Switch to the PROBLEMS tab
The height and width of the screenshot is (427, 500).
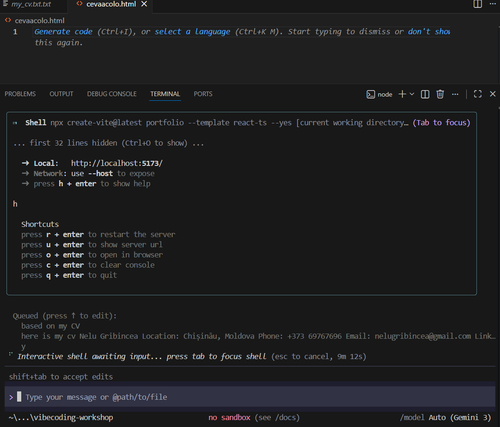coord(20,94)
